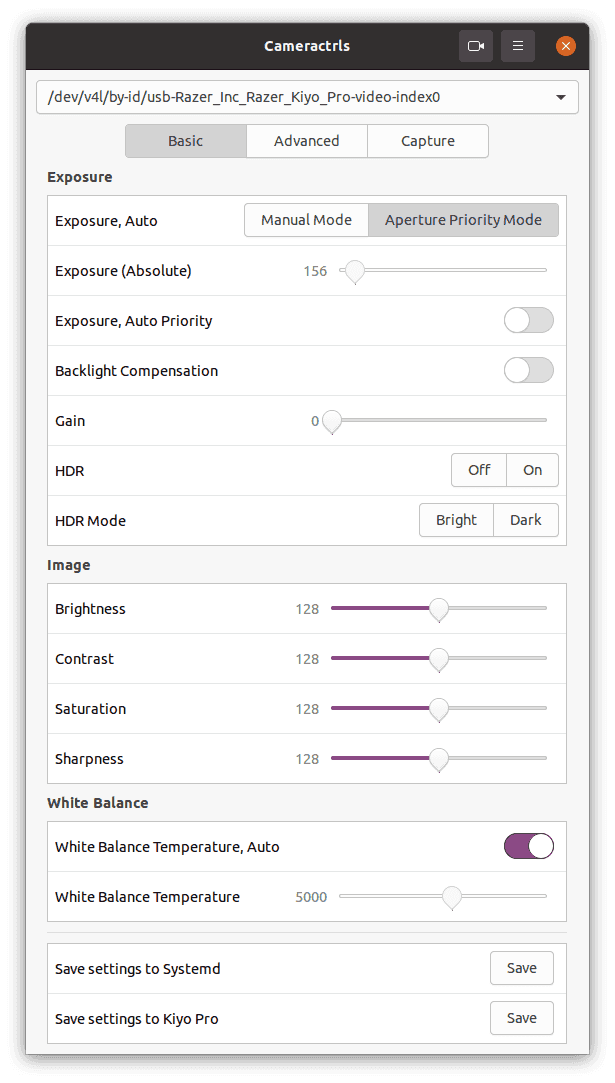615x1083 pixels.
Task: Set HDR Mode to Dark
Action: 526,520
